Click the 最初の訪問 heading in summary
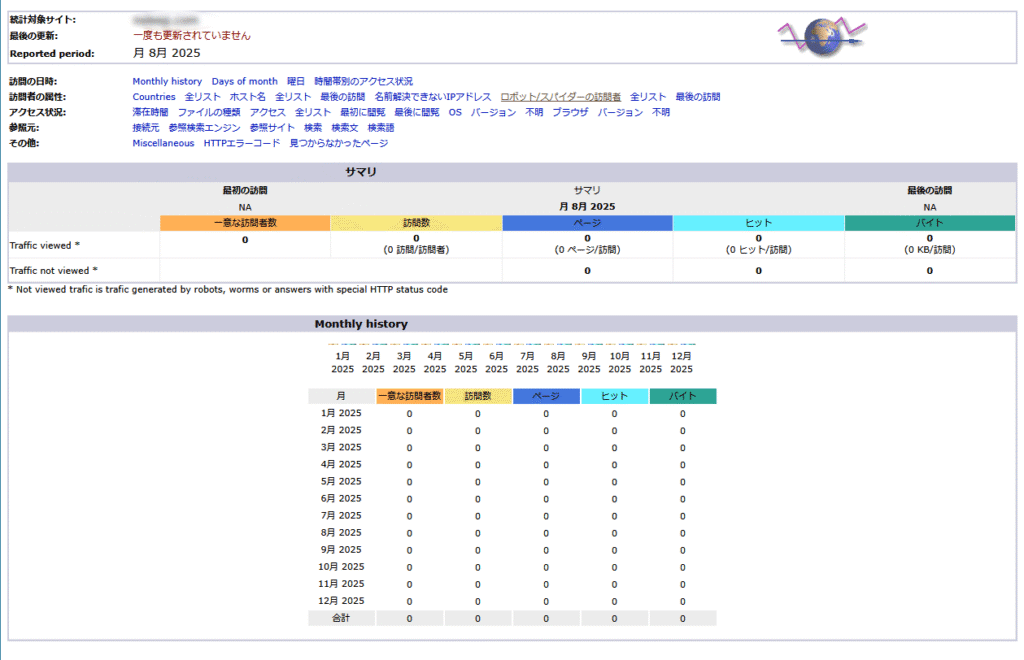The image size is (1024, 660). (245, 191)
